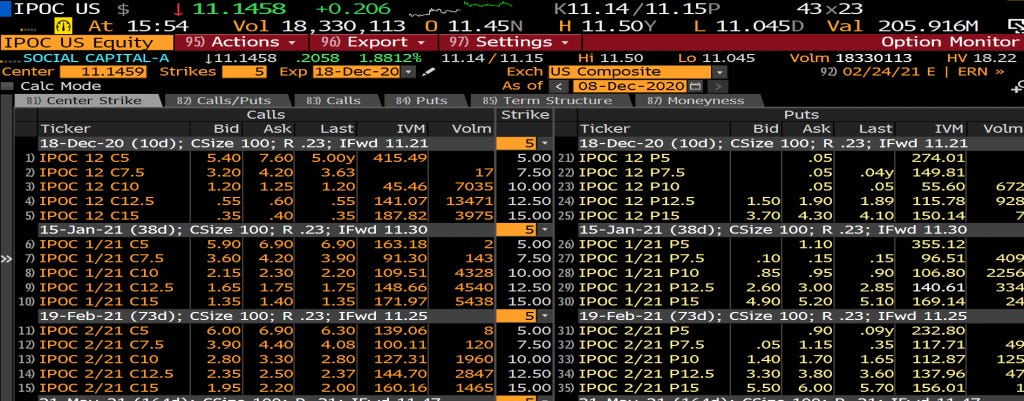Image resolution: width=1024 pixels, height=401 pixels.
Task: Switch to the Center Strike tab
Action: click(87, 101)
